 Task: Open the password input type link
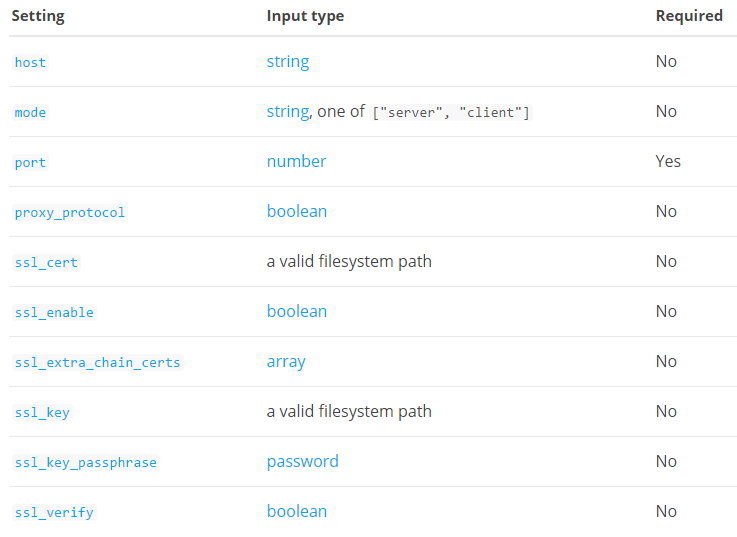[302, 461]
